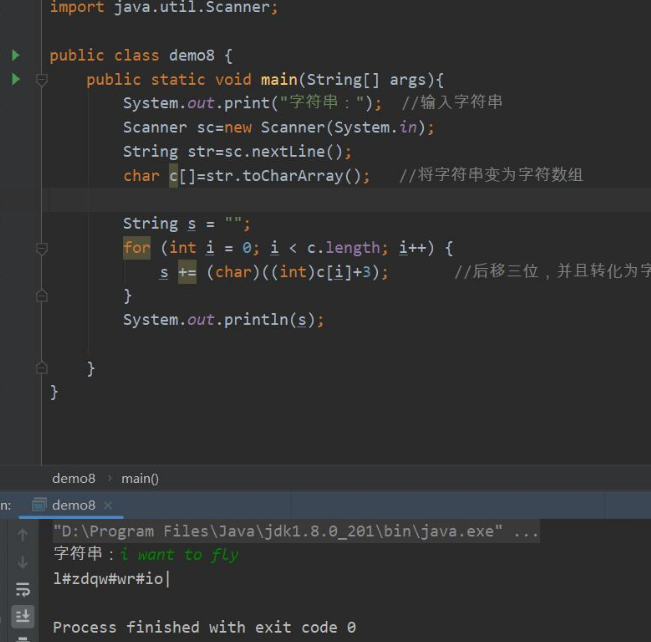Click the println(s) statement
The image size is (651, 642).
pos(223,320)
